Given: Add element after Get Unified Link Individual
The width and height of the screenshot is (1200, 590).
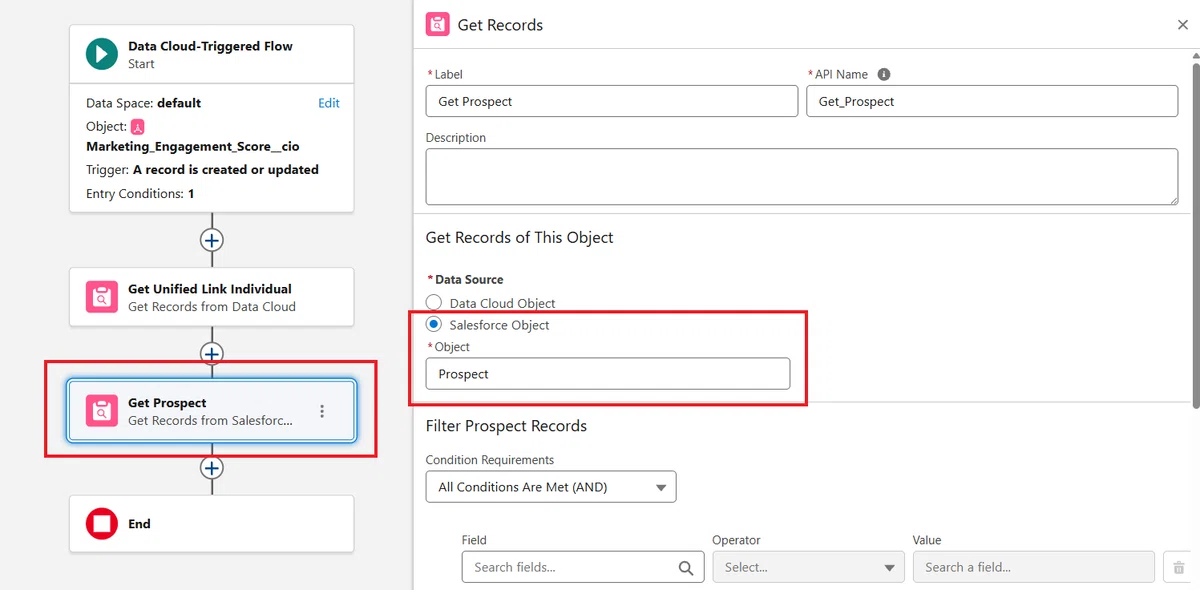Looking at the screenshot, I should pos(211,354).
